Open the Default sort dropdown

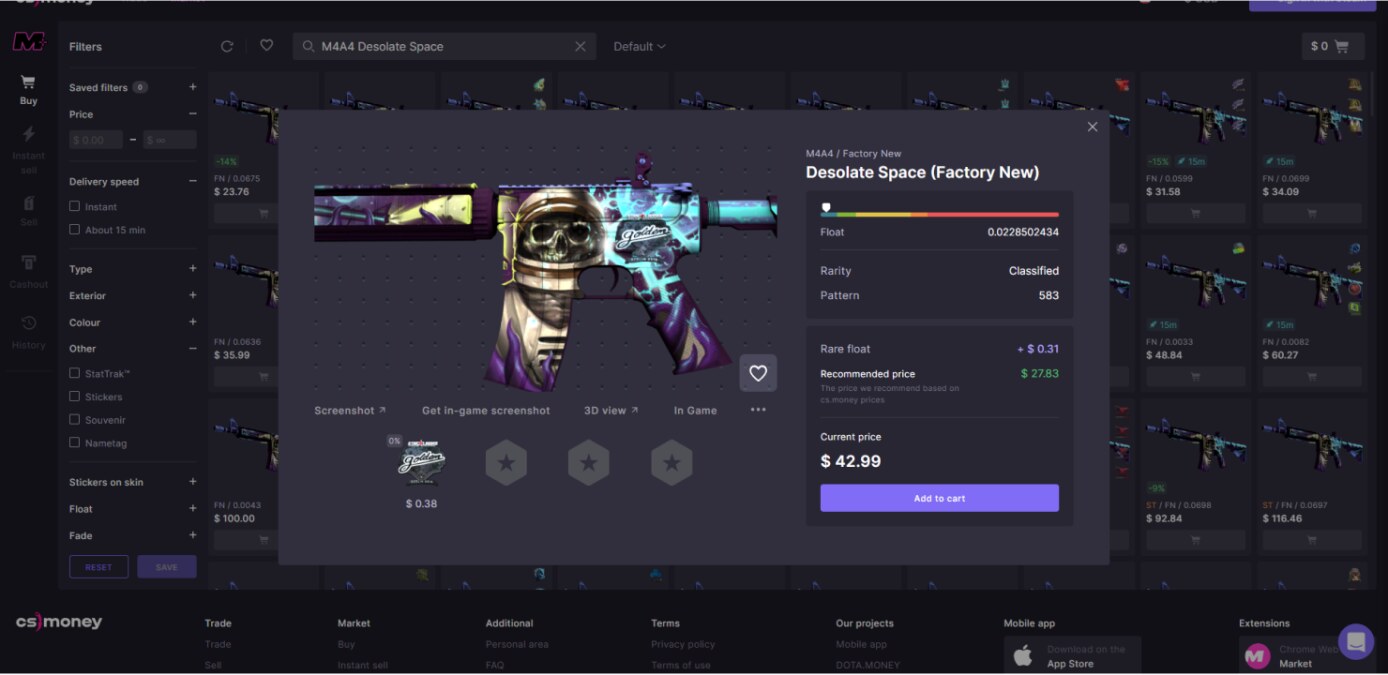tap(639, 46)
